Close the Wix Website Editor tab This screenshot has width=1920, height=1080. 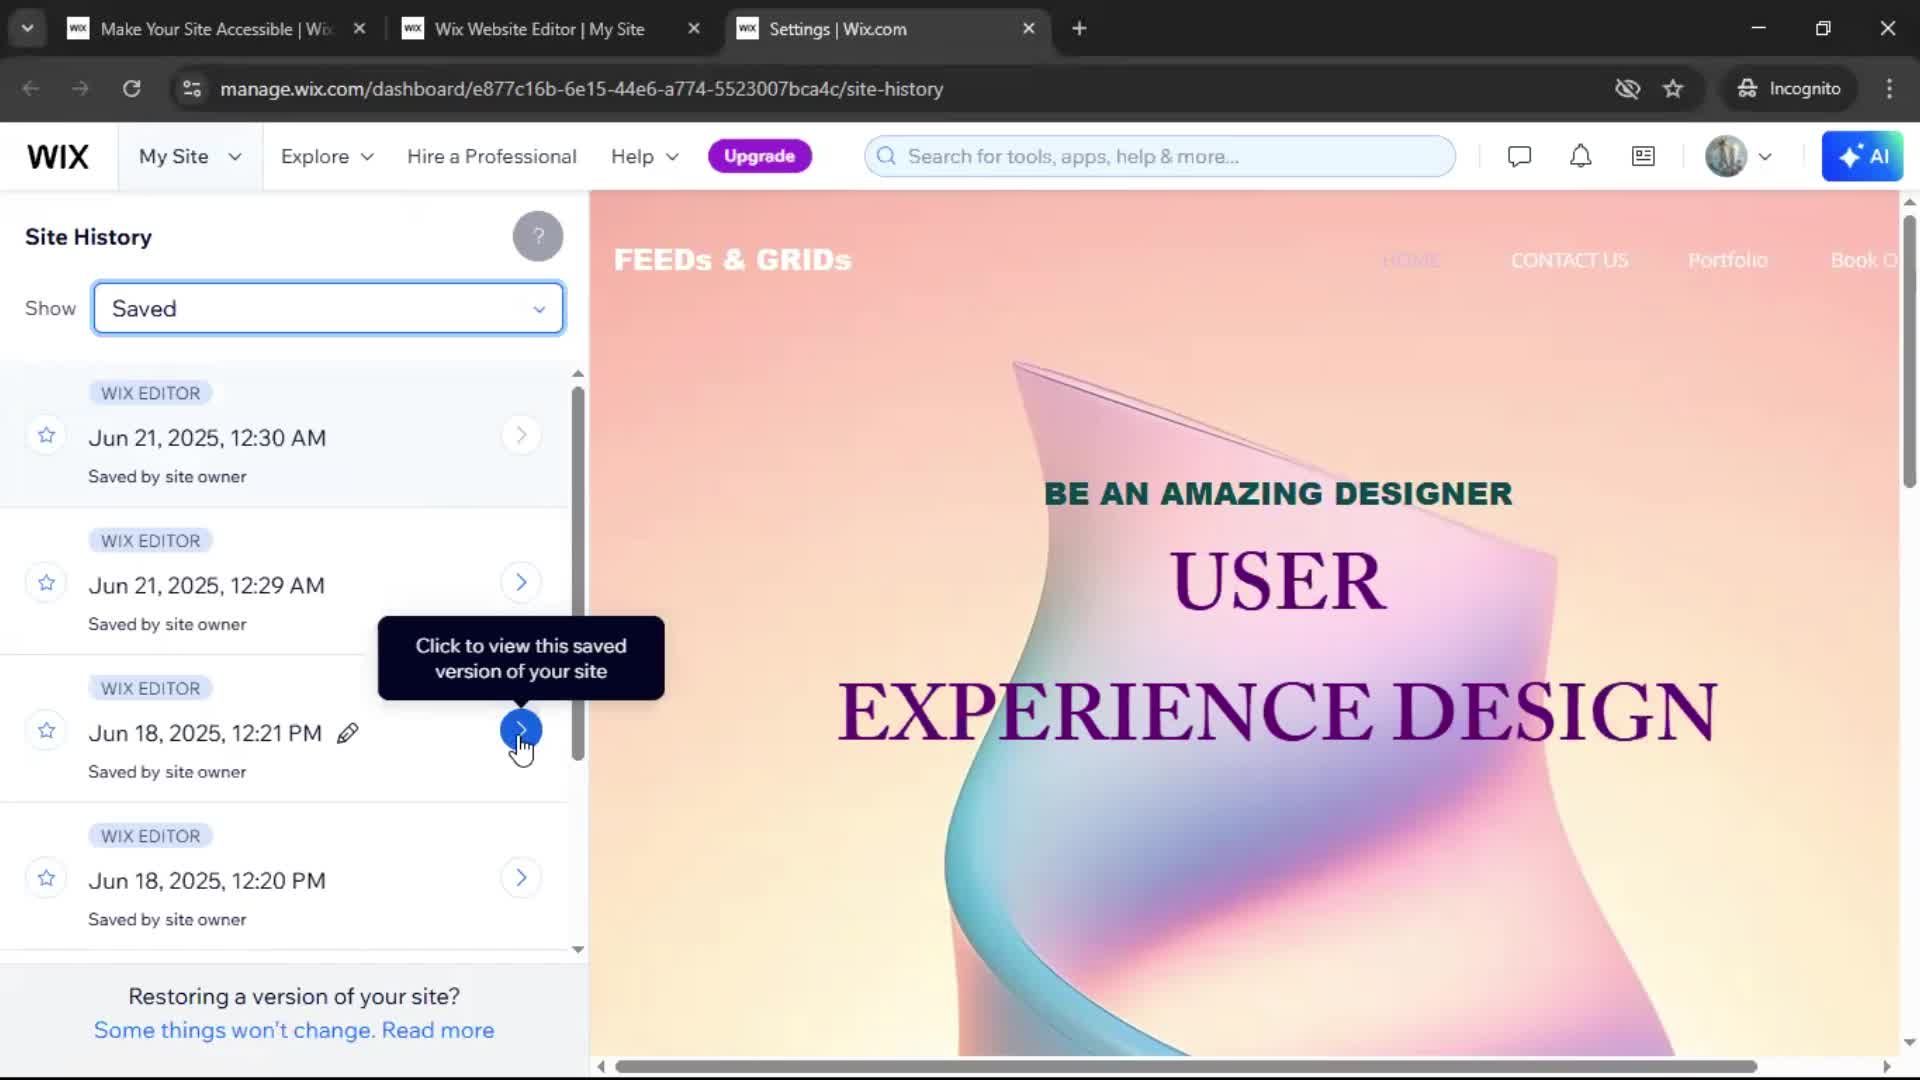pos(694,29)
